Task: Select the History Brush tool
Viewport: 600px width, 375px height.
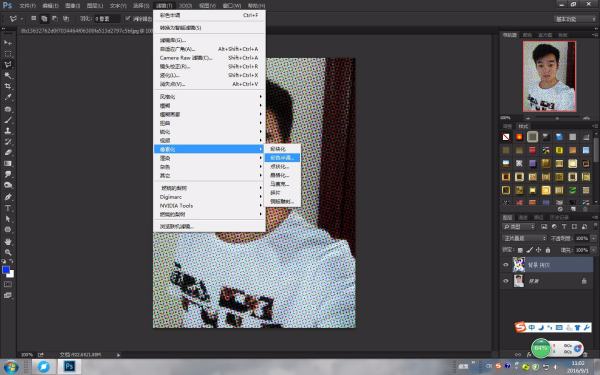Action: [x=8, y=142]
